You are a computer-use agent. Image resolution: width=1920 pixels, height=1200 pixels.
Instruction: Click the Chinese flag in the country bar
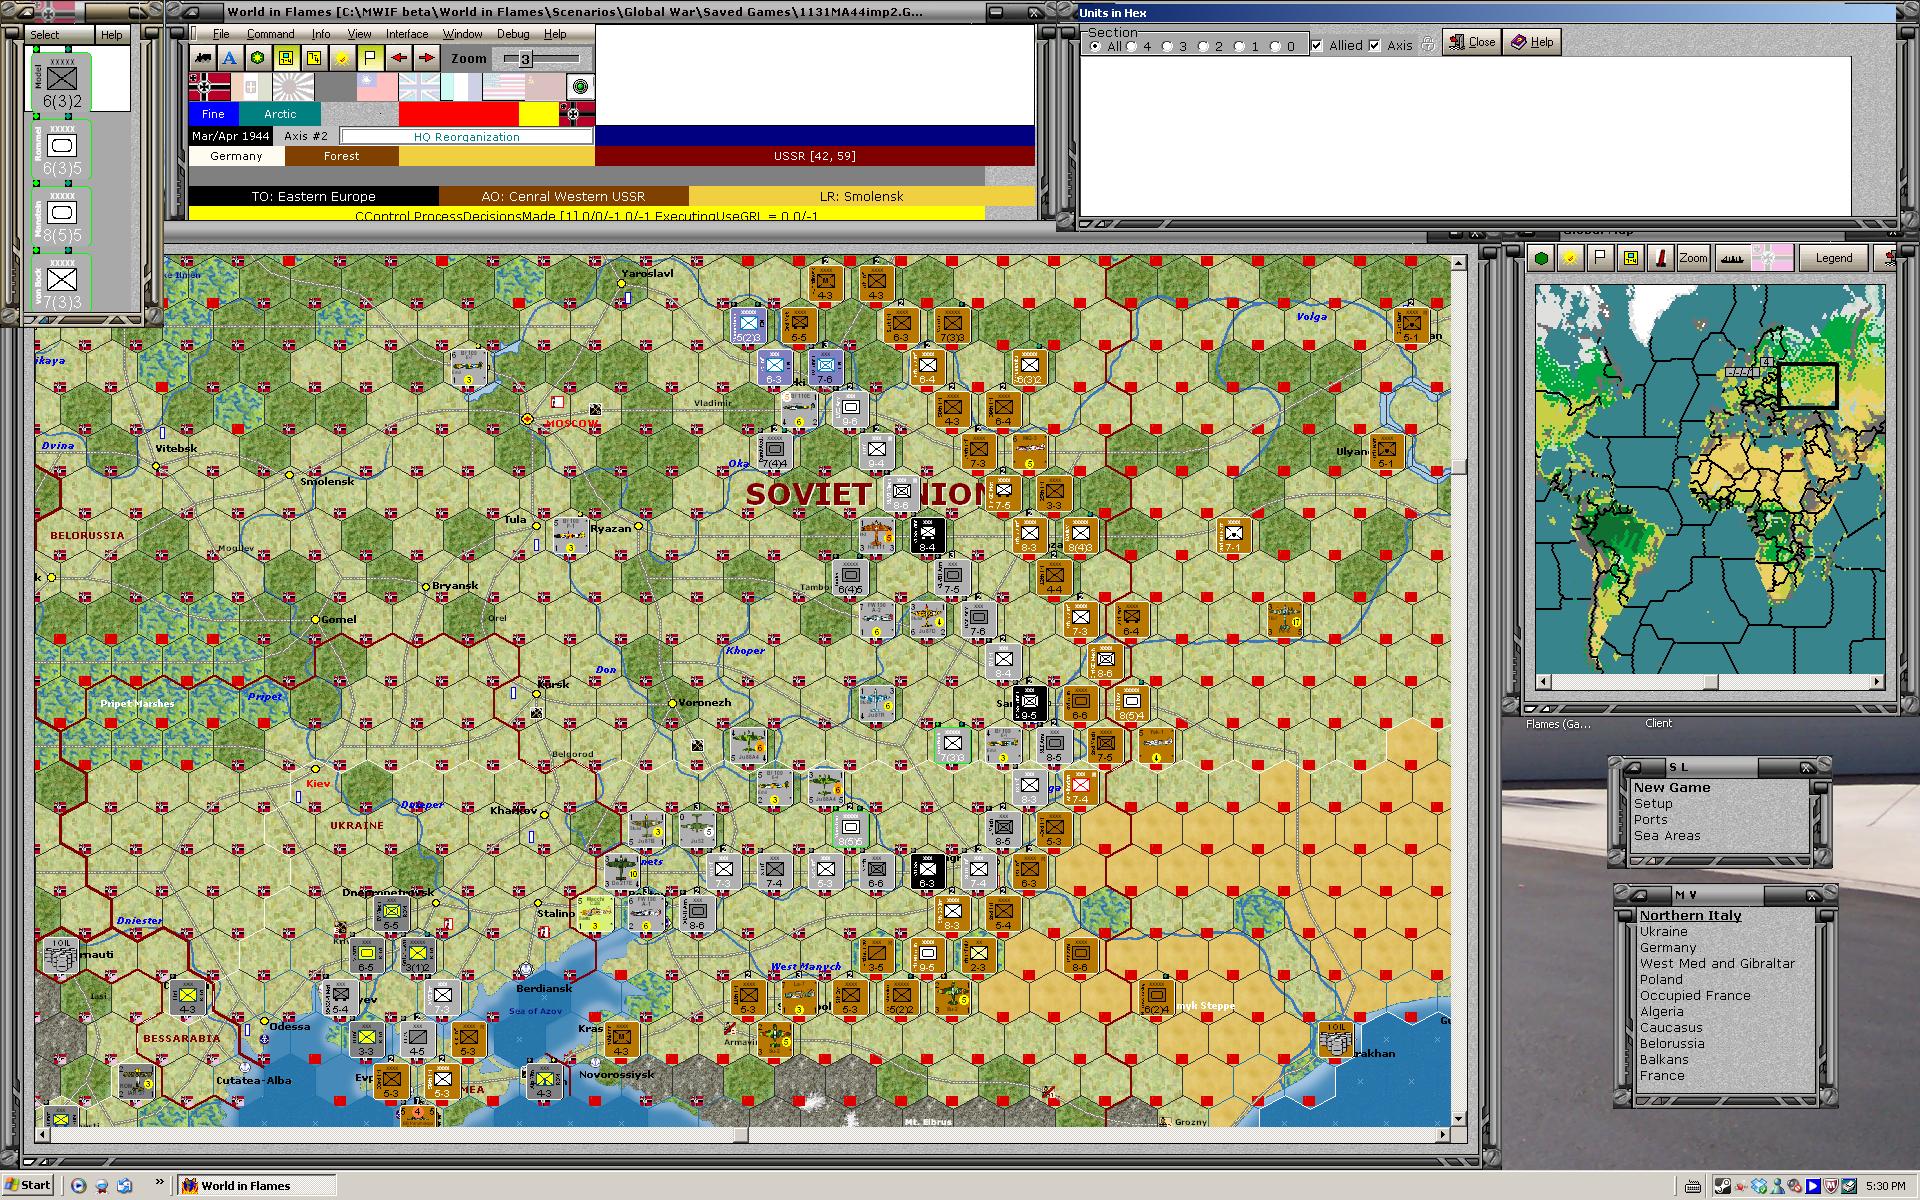(x=377, y=87)
